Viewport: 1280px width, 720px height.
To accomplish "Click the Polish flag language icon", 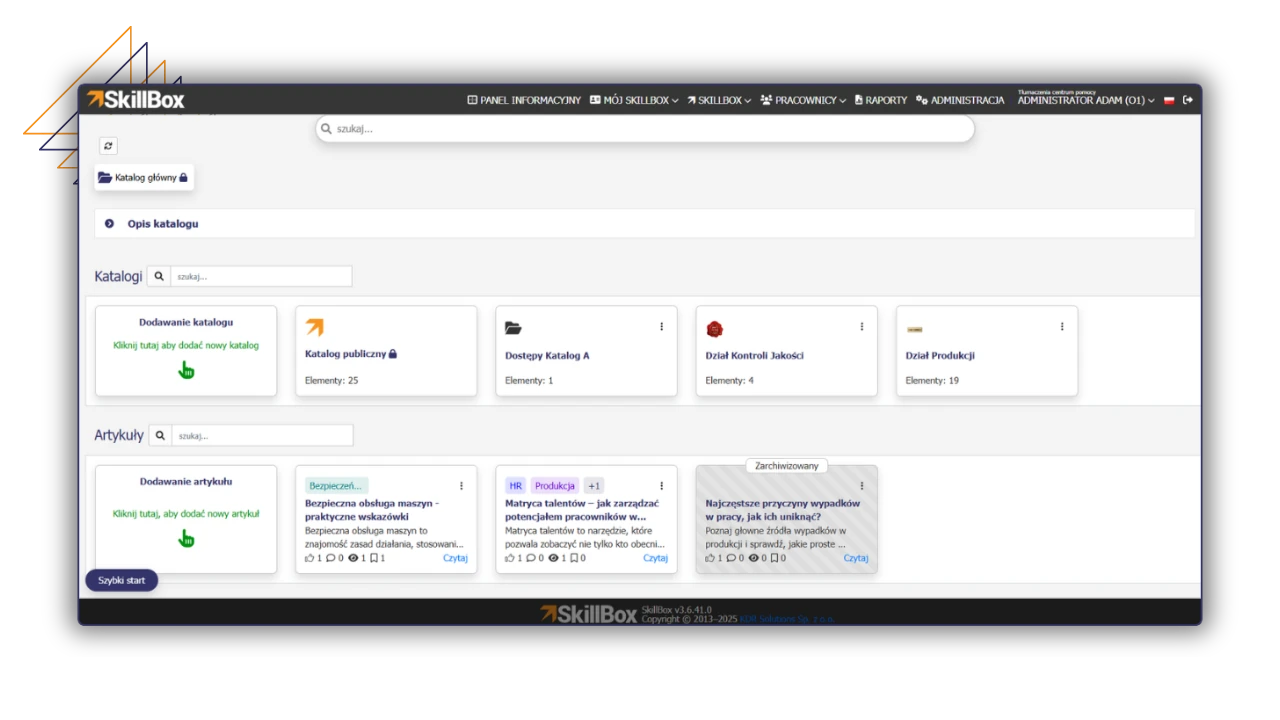I will (1169, 101).
